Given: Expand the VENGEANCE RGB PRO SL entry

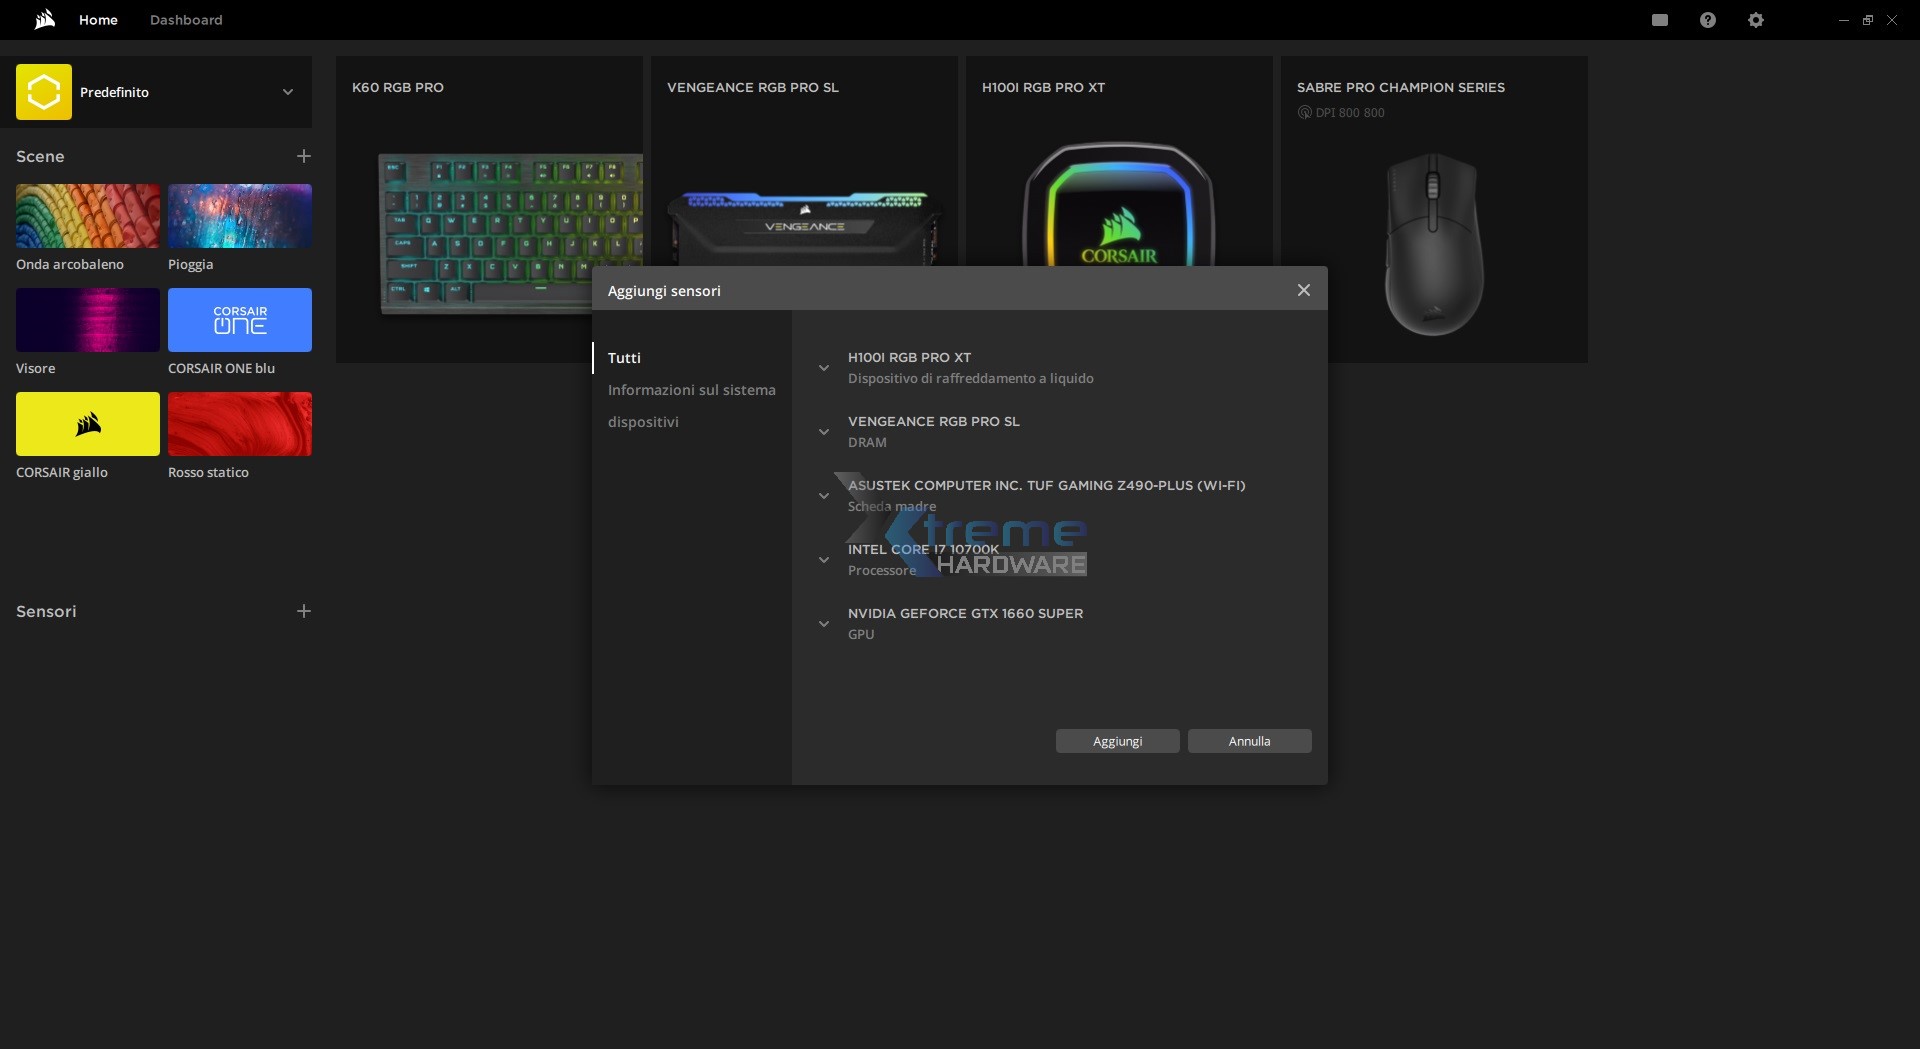Looking at the screenshot, I should pyautogui.click(x=824, y=432).
